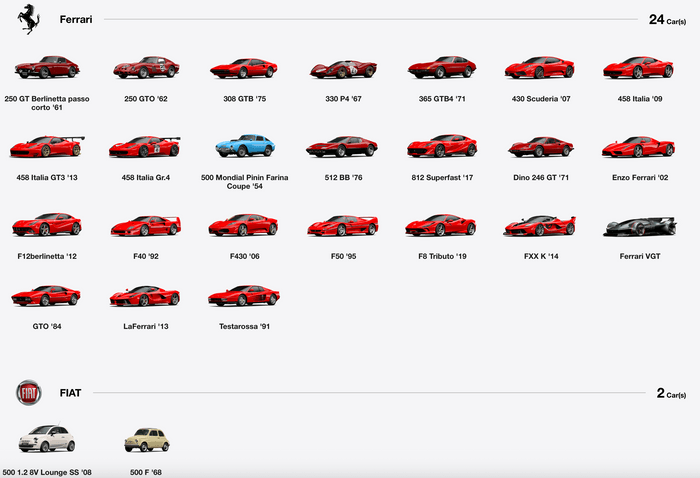700x478 pixels.
Task: Click the 'FXX K '14' label
Action: [x=541, y=256]
